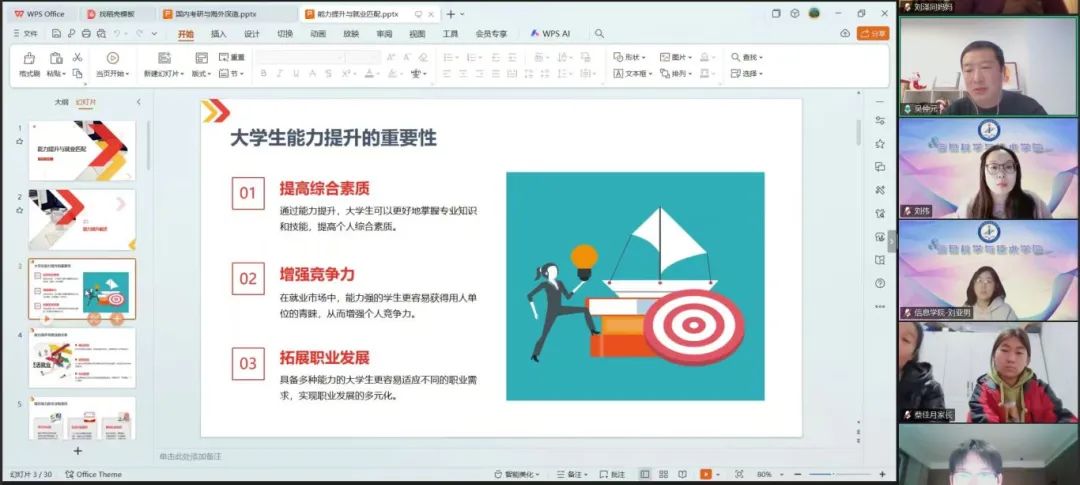This screenshot has width=1080, height=485.
Task: Switch to the 大纲 outline pane
Action: 61,102
